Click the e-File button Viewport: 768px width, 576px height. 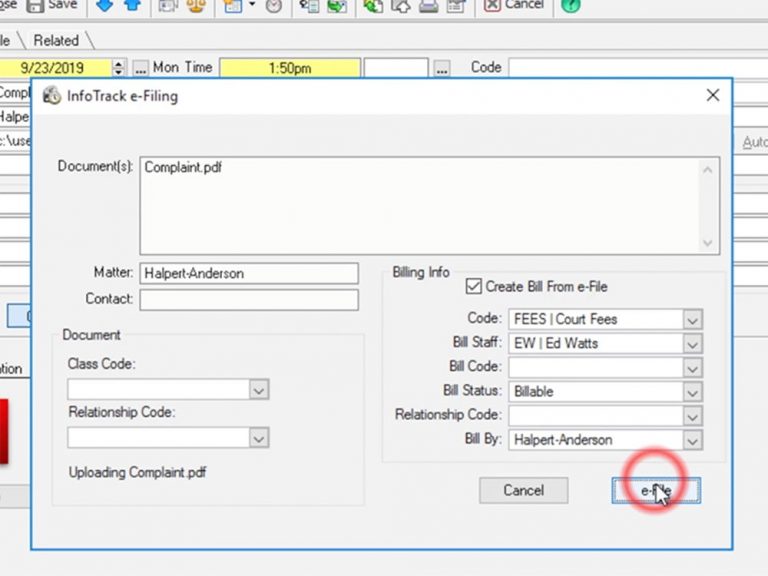coord(656,490)
